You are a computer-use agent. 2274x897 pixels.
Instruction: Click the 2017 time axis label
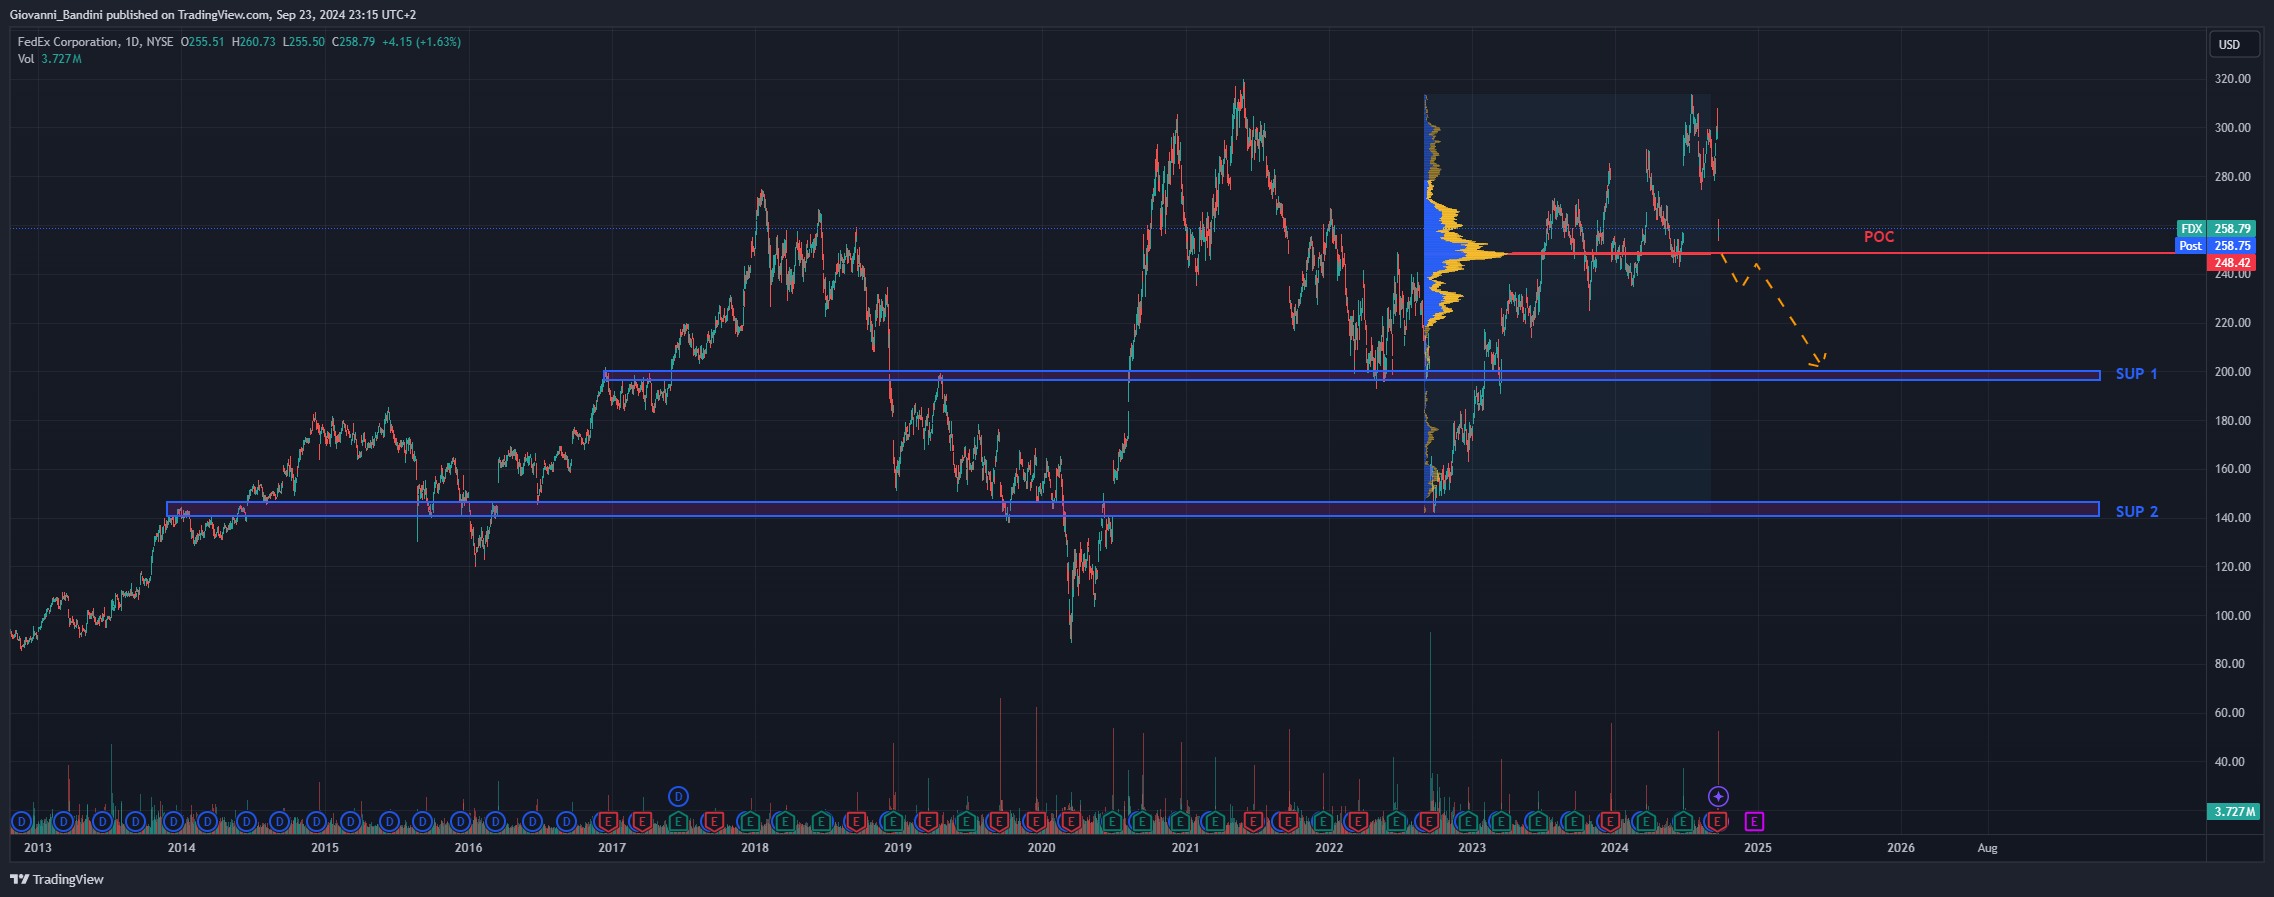click(612, 848)
